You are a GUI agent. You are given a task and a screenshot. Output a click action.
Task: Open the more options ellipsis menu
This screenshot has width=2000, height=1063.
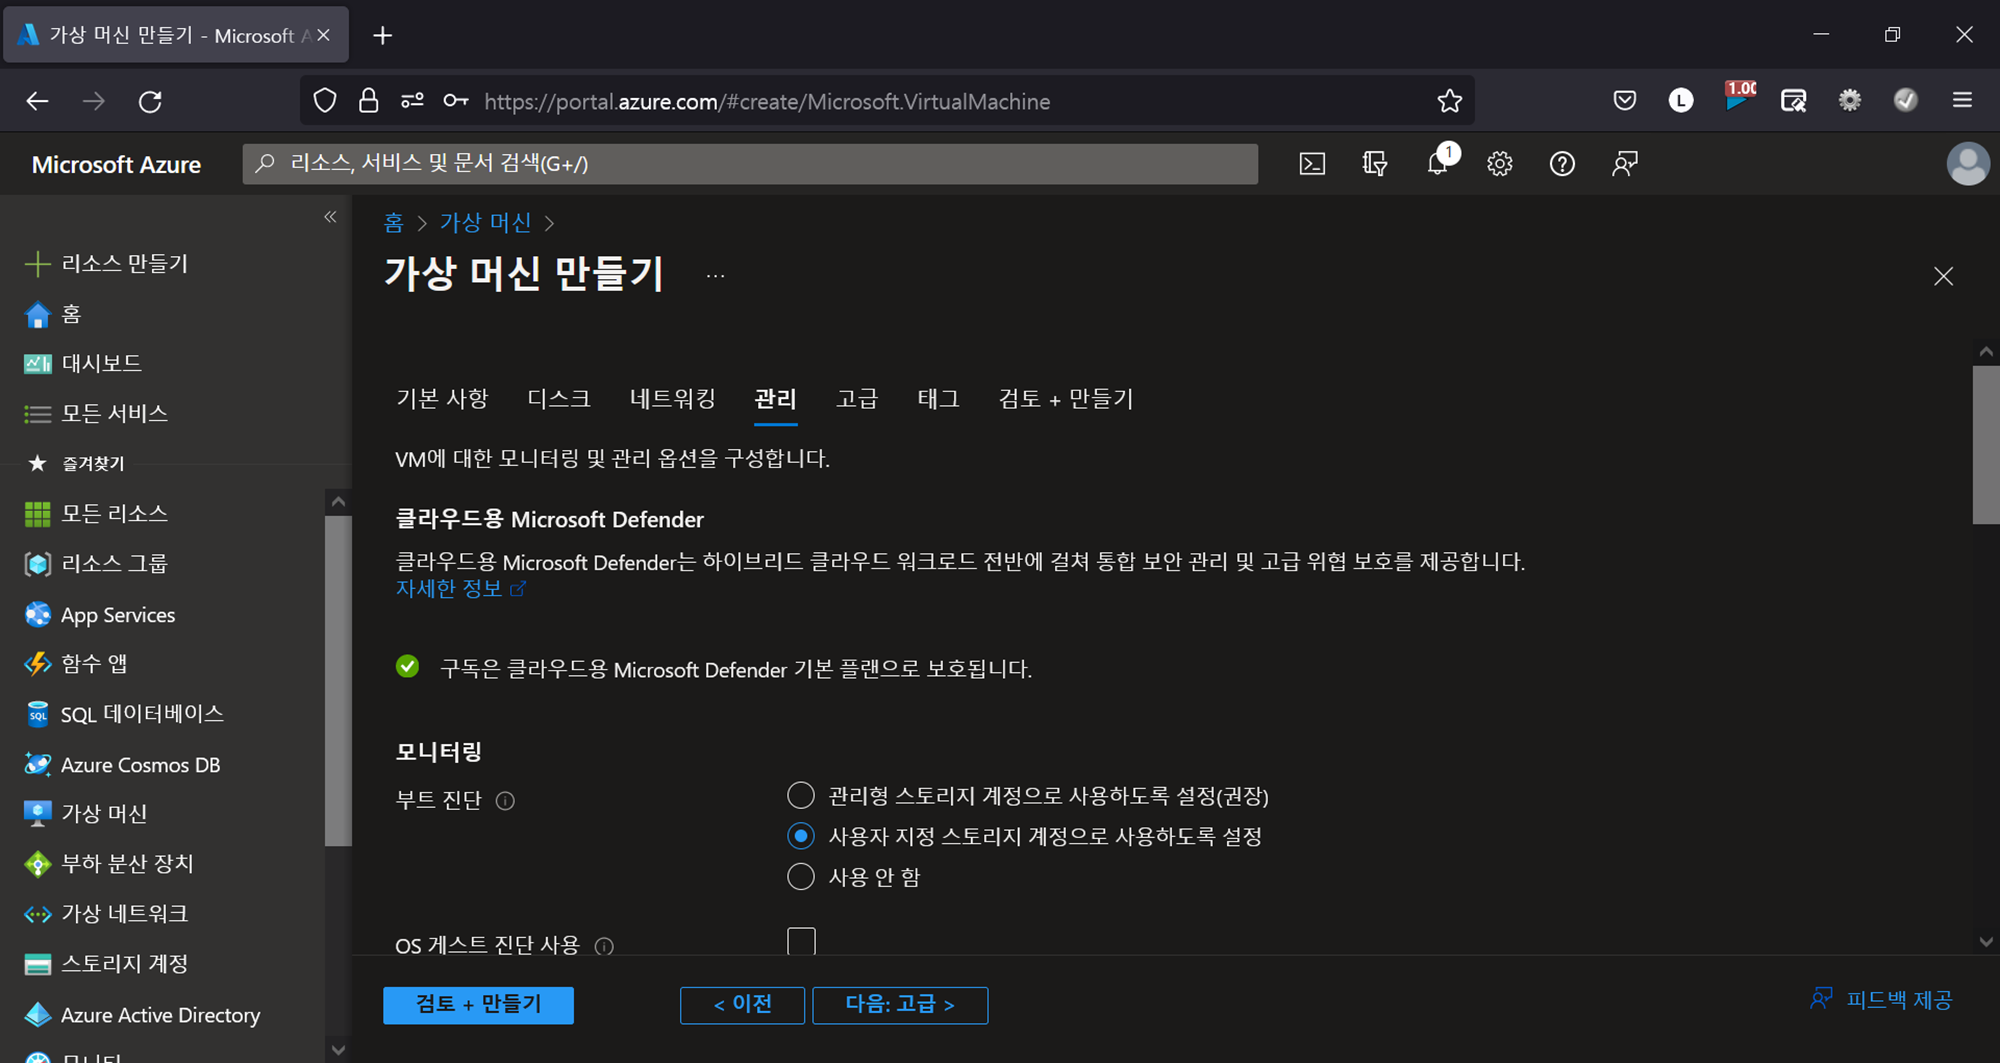pos(715,276)
